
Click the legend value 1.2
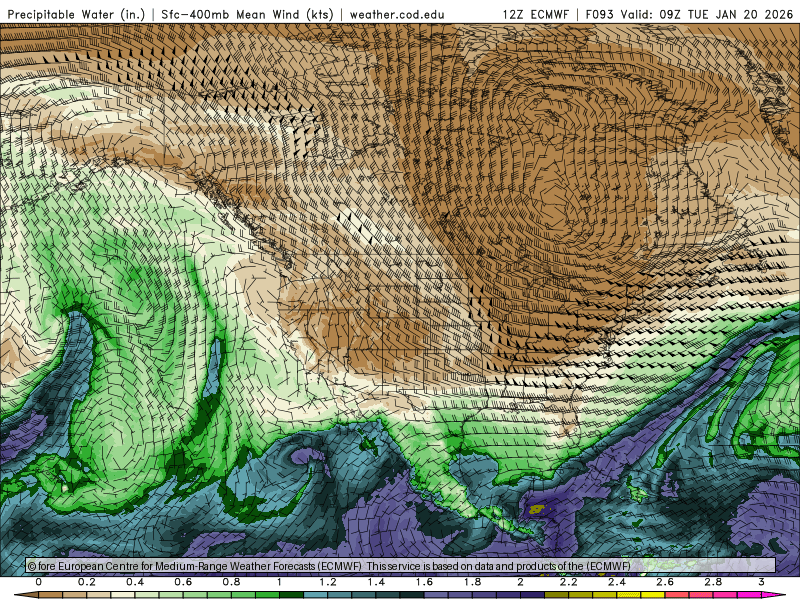point(328,582)
